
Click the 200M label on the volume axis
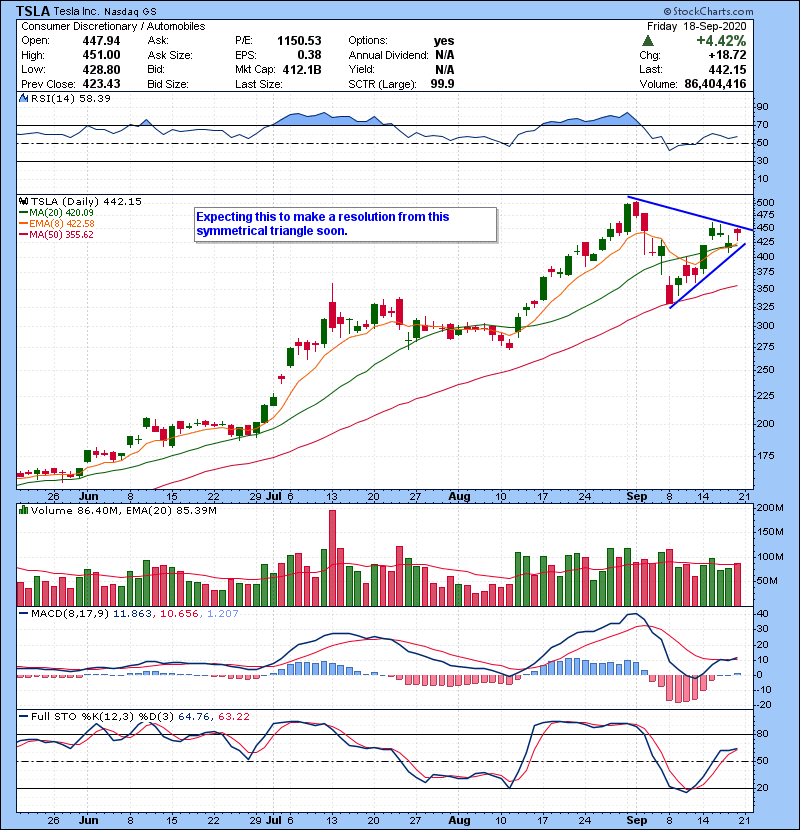pos(770,508)
